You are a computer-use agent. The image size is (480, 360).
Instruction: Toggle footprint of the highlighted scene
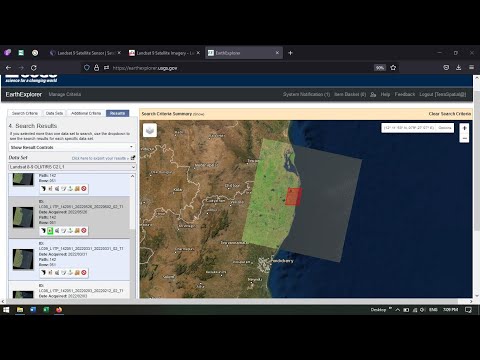tap(43, 231)
